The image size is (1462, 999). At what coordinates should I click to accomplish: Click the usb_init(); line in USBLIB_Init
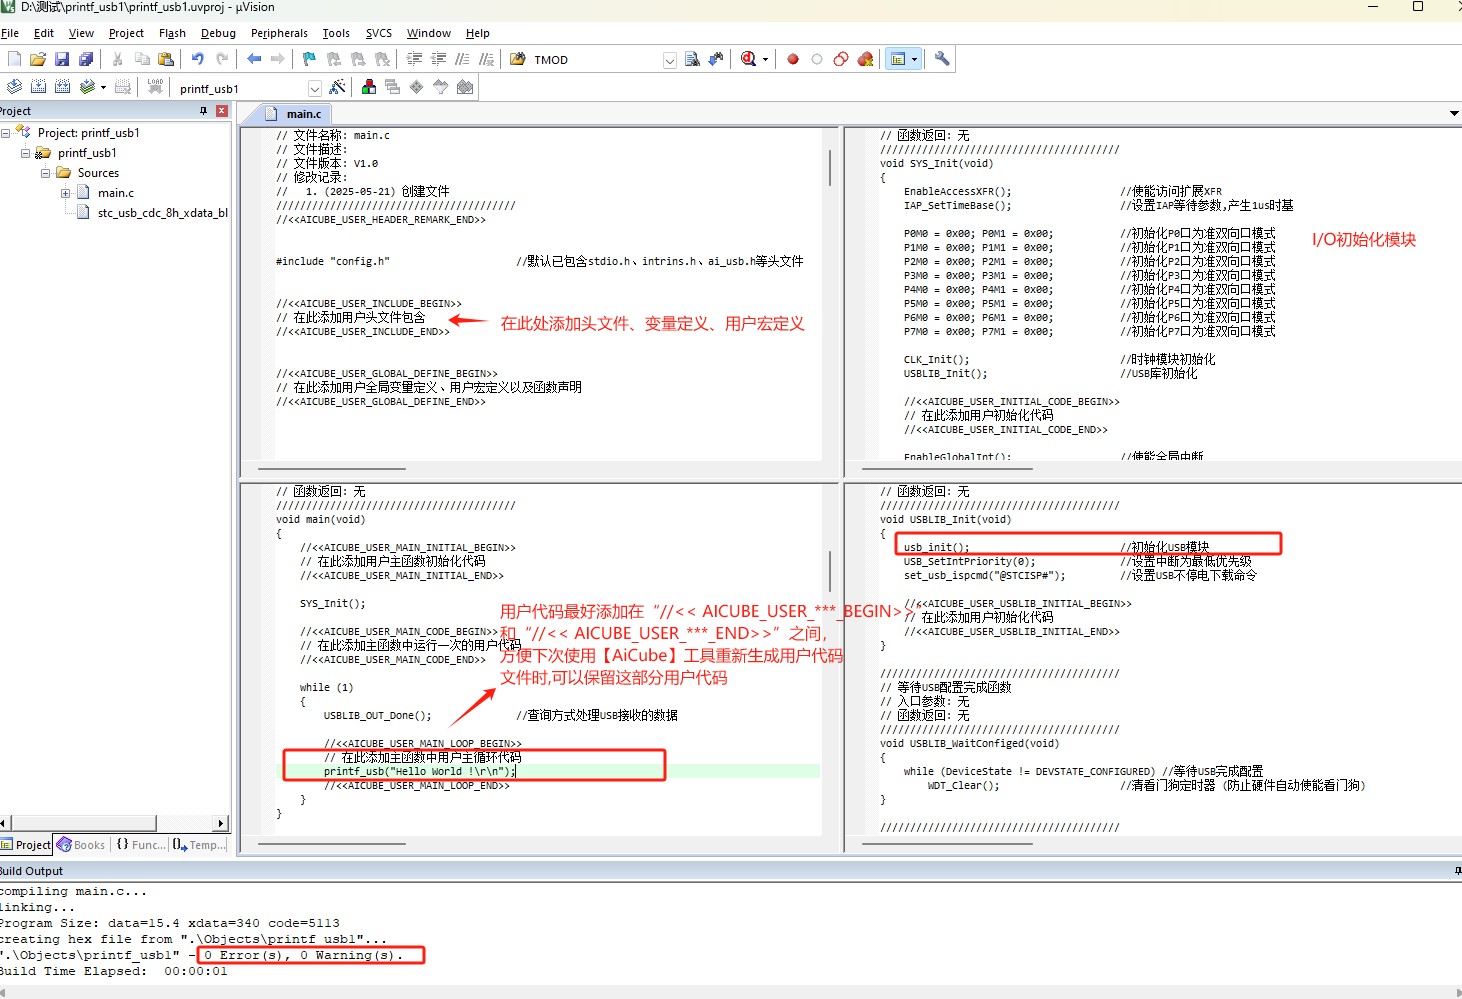coord(937,547)
